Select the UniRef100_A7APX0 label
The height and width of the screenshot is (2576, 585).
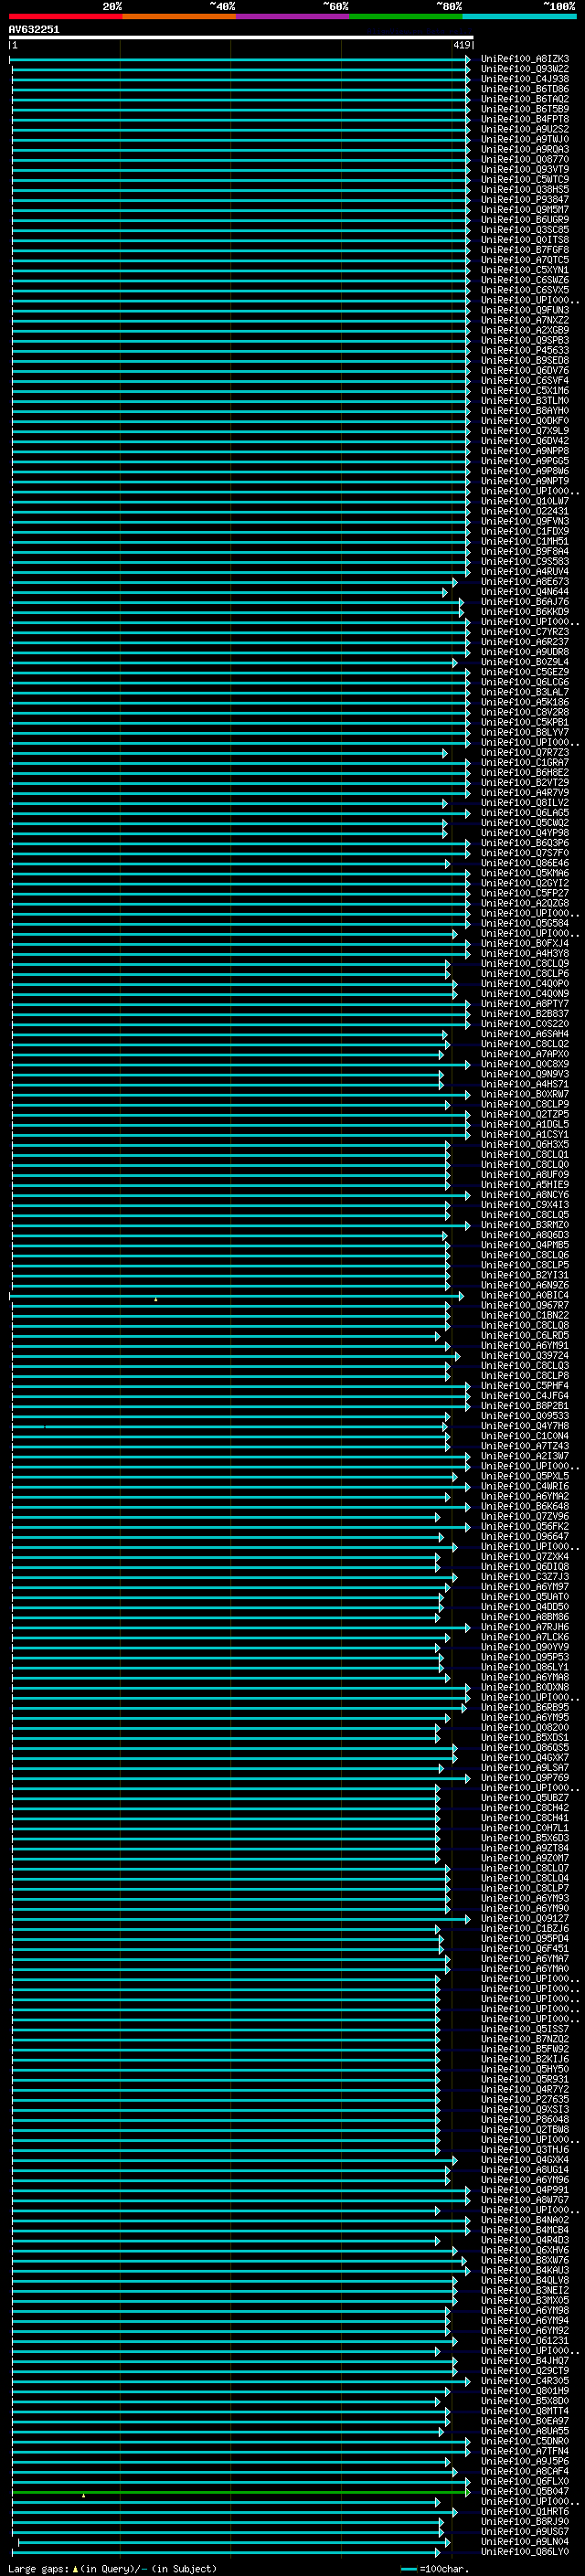[x=524, y=1053]
